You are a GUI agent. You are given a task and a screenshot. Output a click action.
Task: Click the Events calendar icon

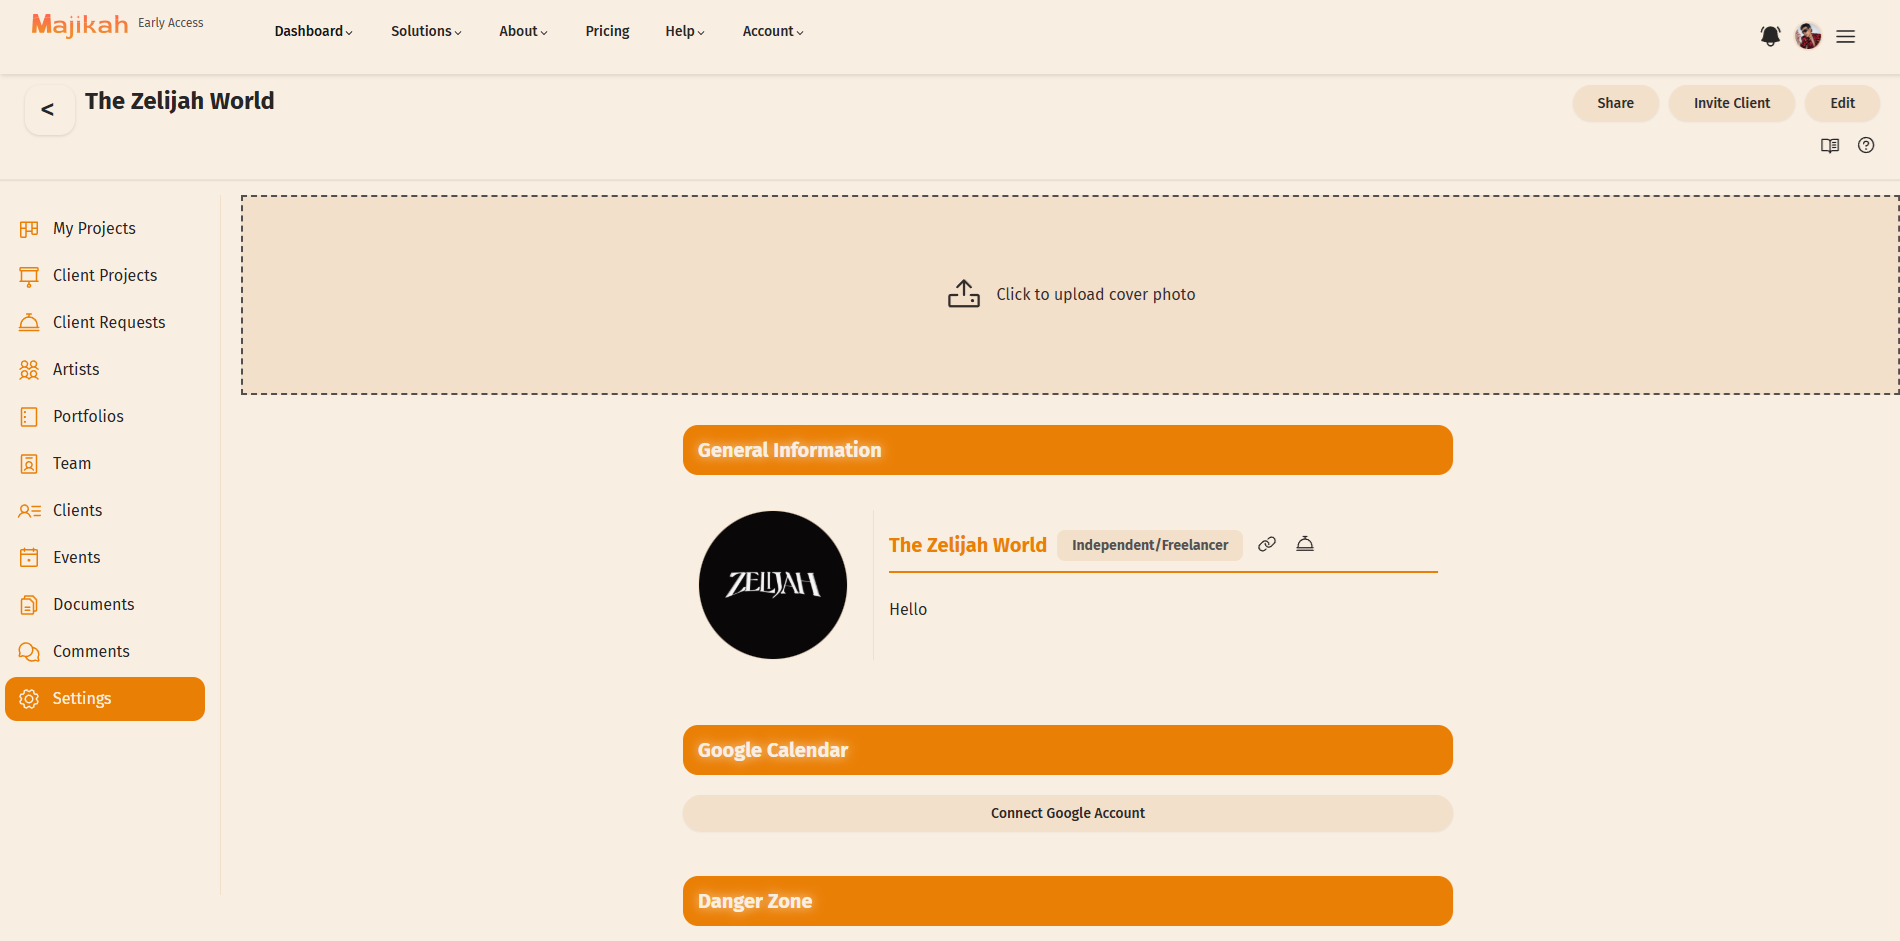[29, 558]
